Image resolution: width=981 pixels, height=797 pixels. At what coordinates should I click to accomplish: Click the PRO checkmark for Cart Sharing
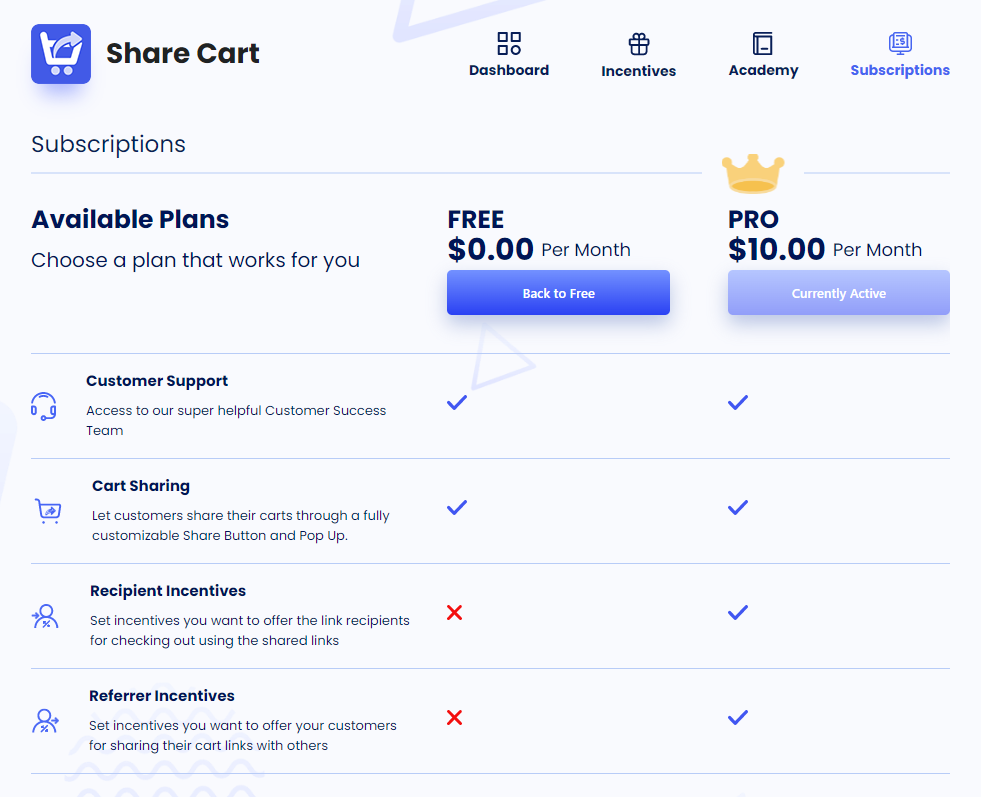(x=738, y=507)
